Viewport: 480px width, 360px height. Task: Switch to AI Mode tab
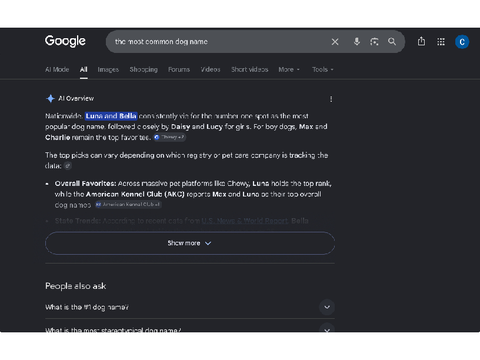[57, 69]
